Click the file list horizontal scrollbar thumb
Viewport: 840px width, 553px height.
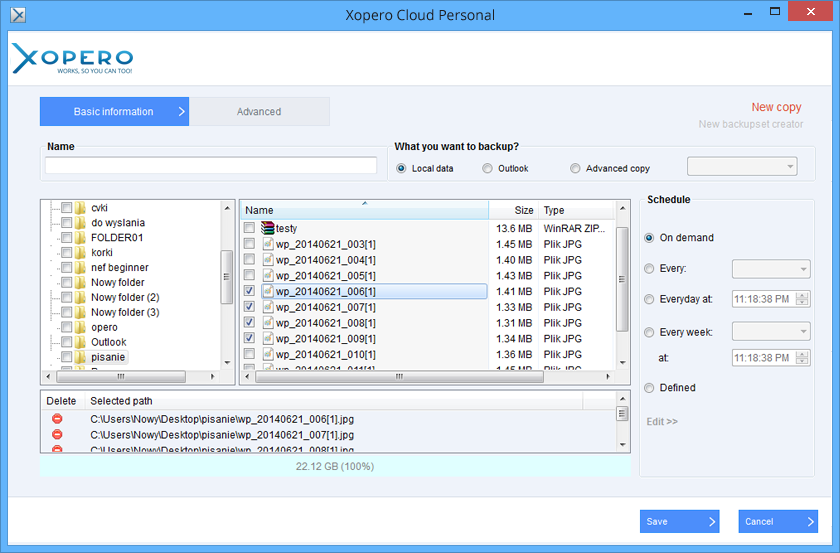click(400, 377)
